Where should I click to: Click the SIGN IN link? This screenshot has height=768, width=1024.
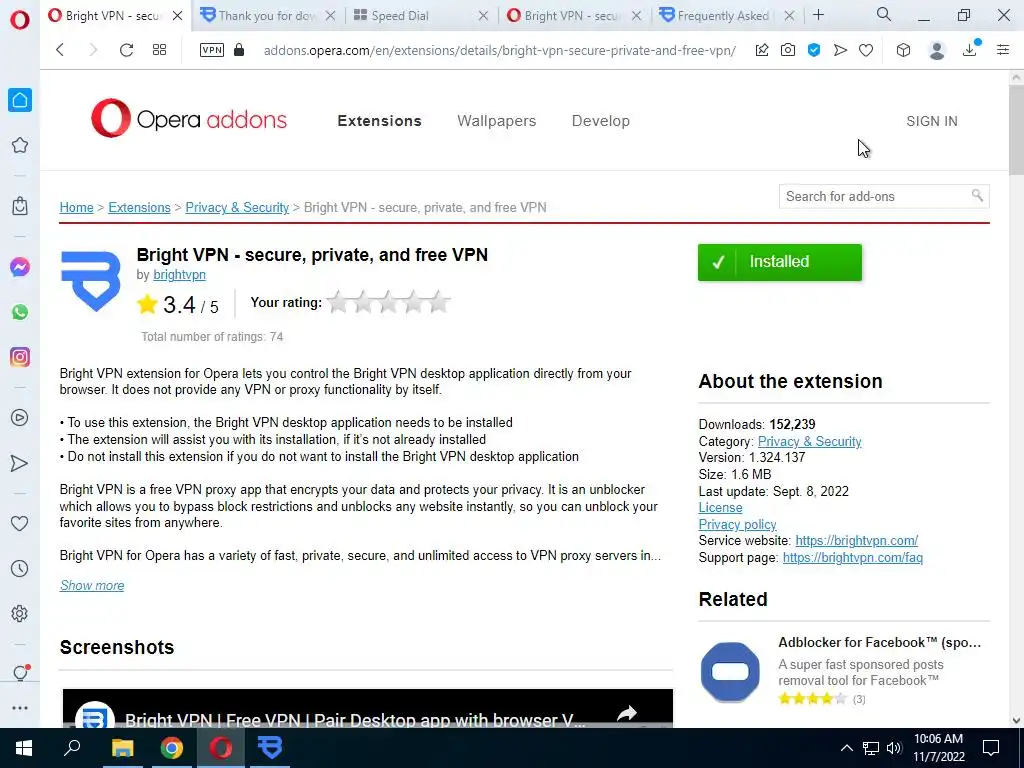tap(932, 121)
